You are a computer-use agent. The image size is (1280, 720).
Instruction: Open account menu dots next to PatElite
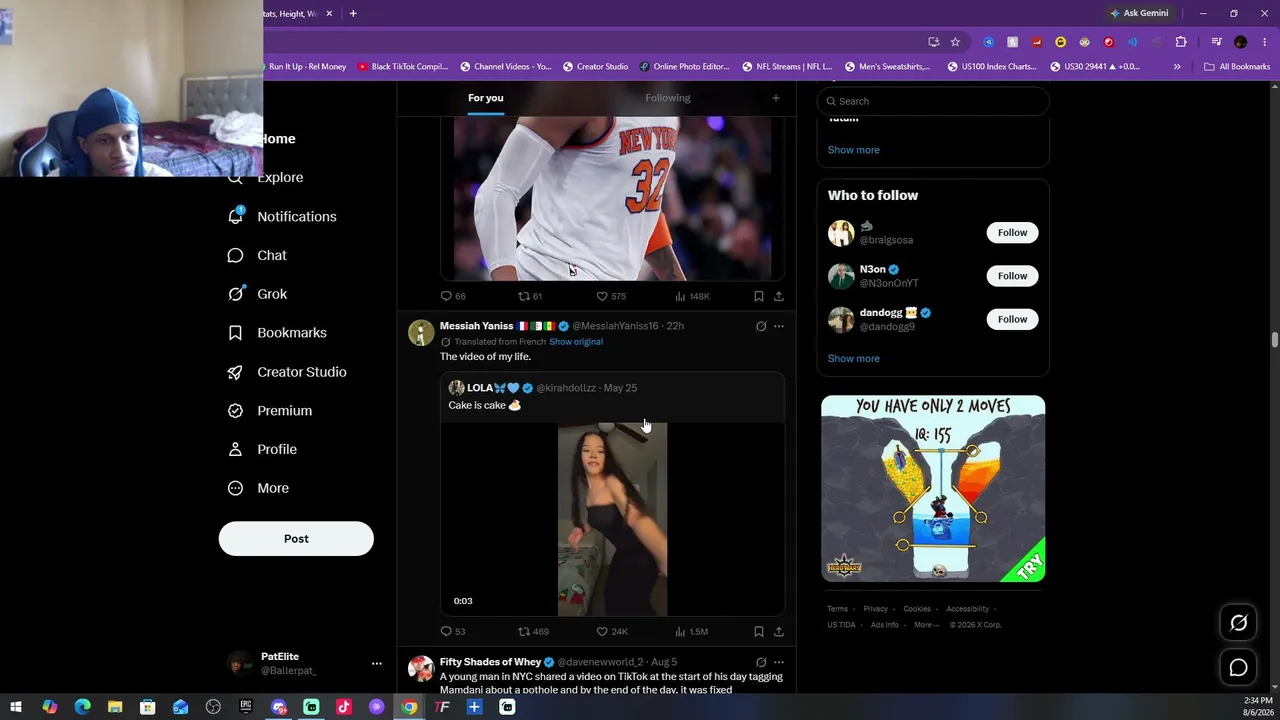click(x=377, y=664)
